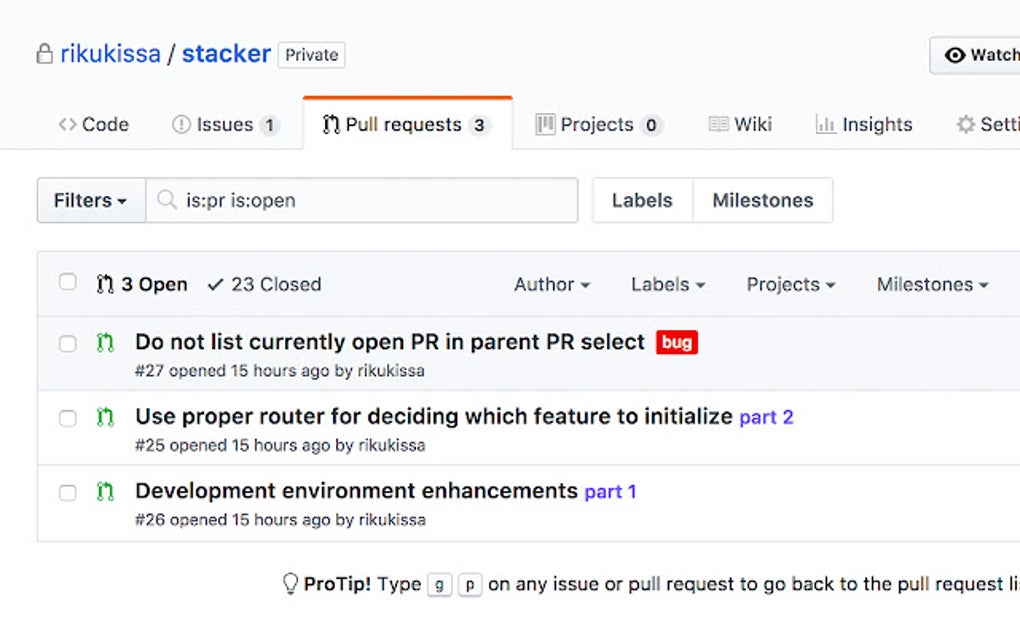Viewport: 1020px width, 638px height.
Task: Open the Settings gear icon
Action: tap(966, 124)
